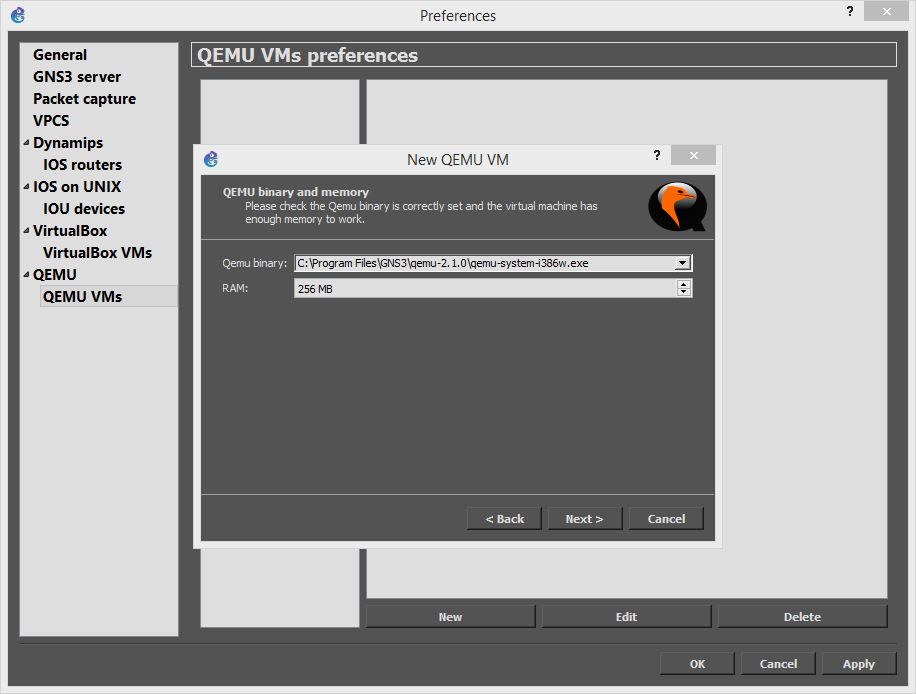Collapse the VirtualBox tree node
Viewport: 916px width, 694px height.
pos(26,230)
